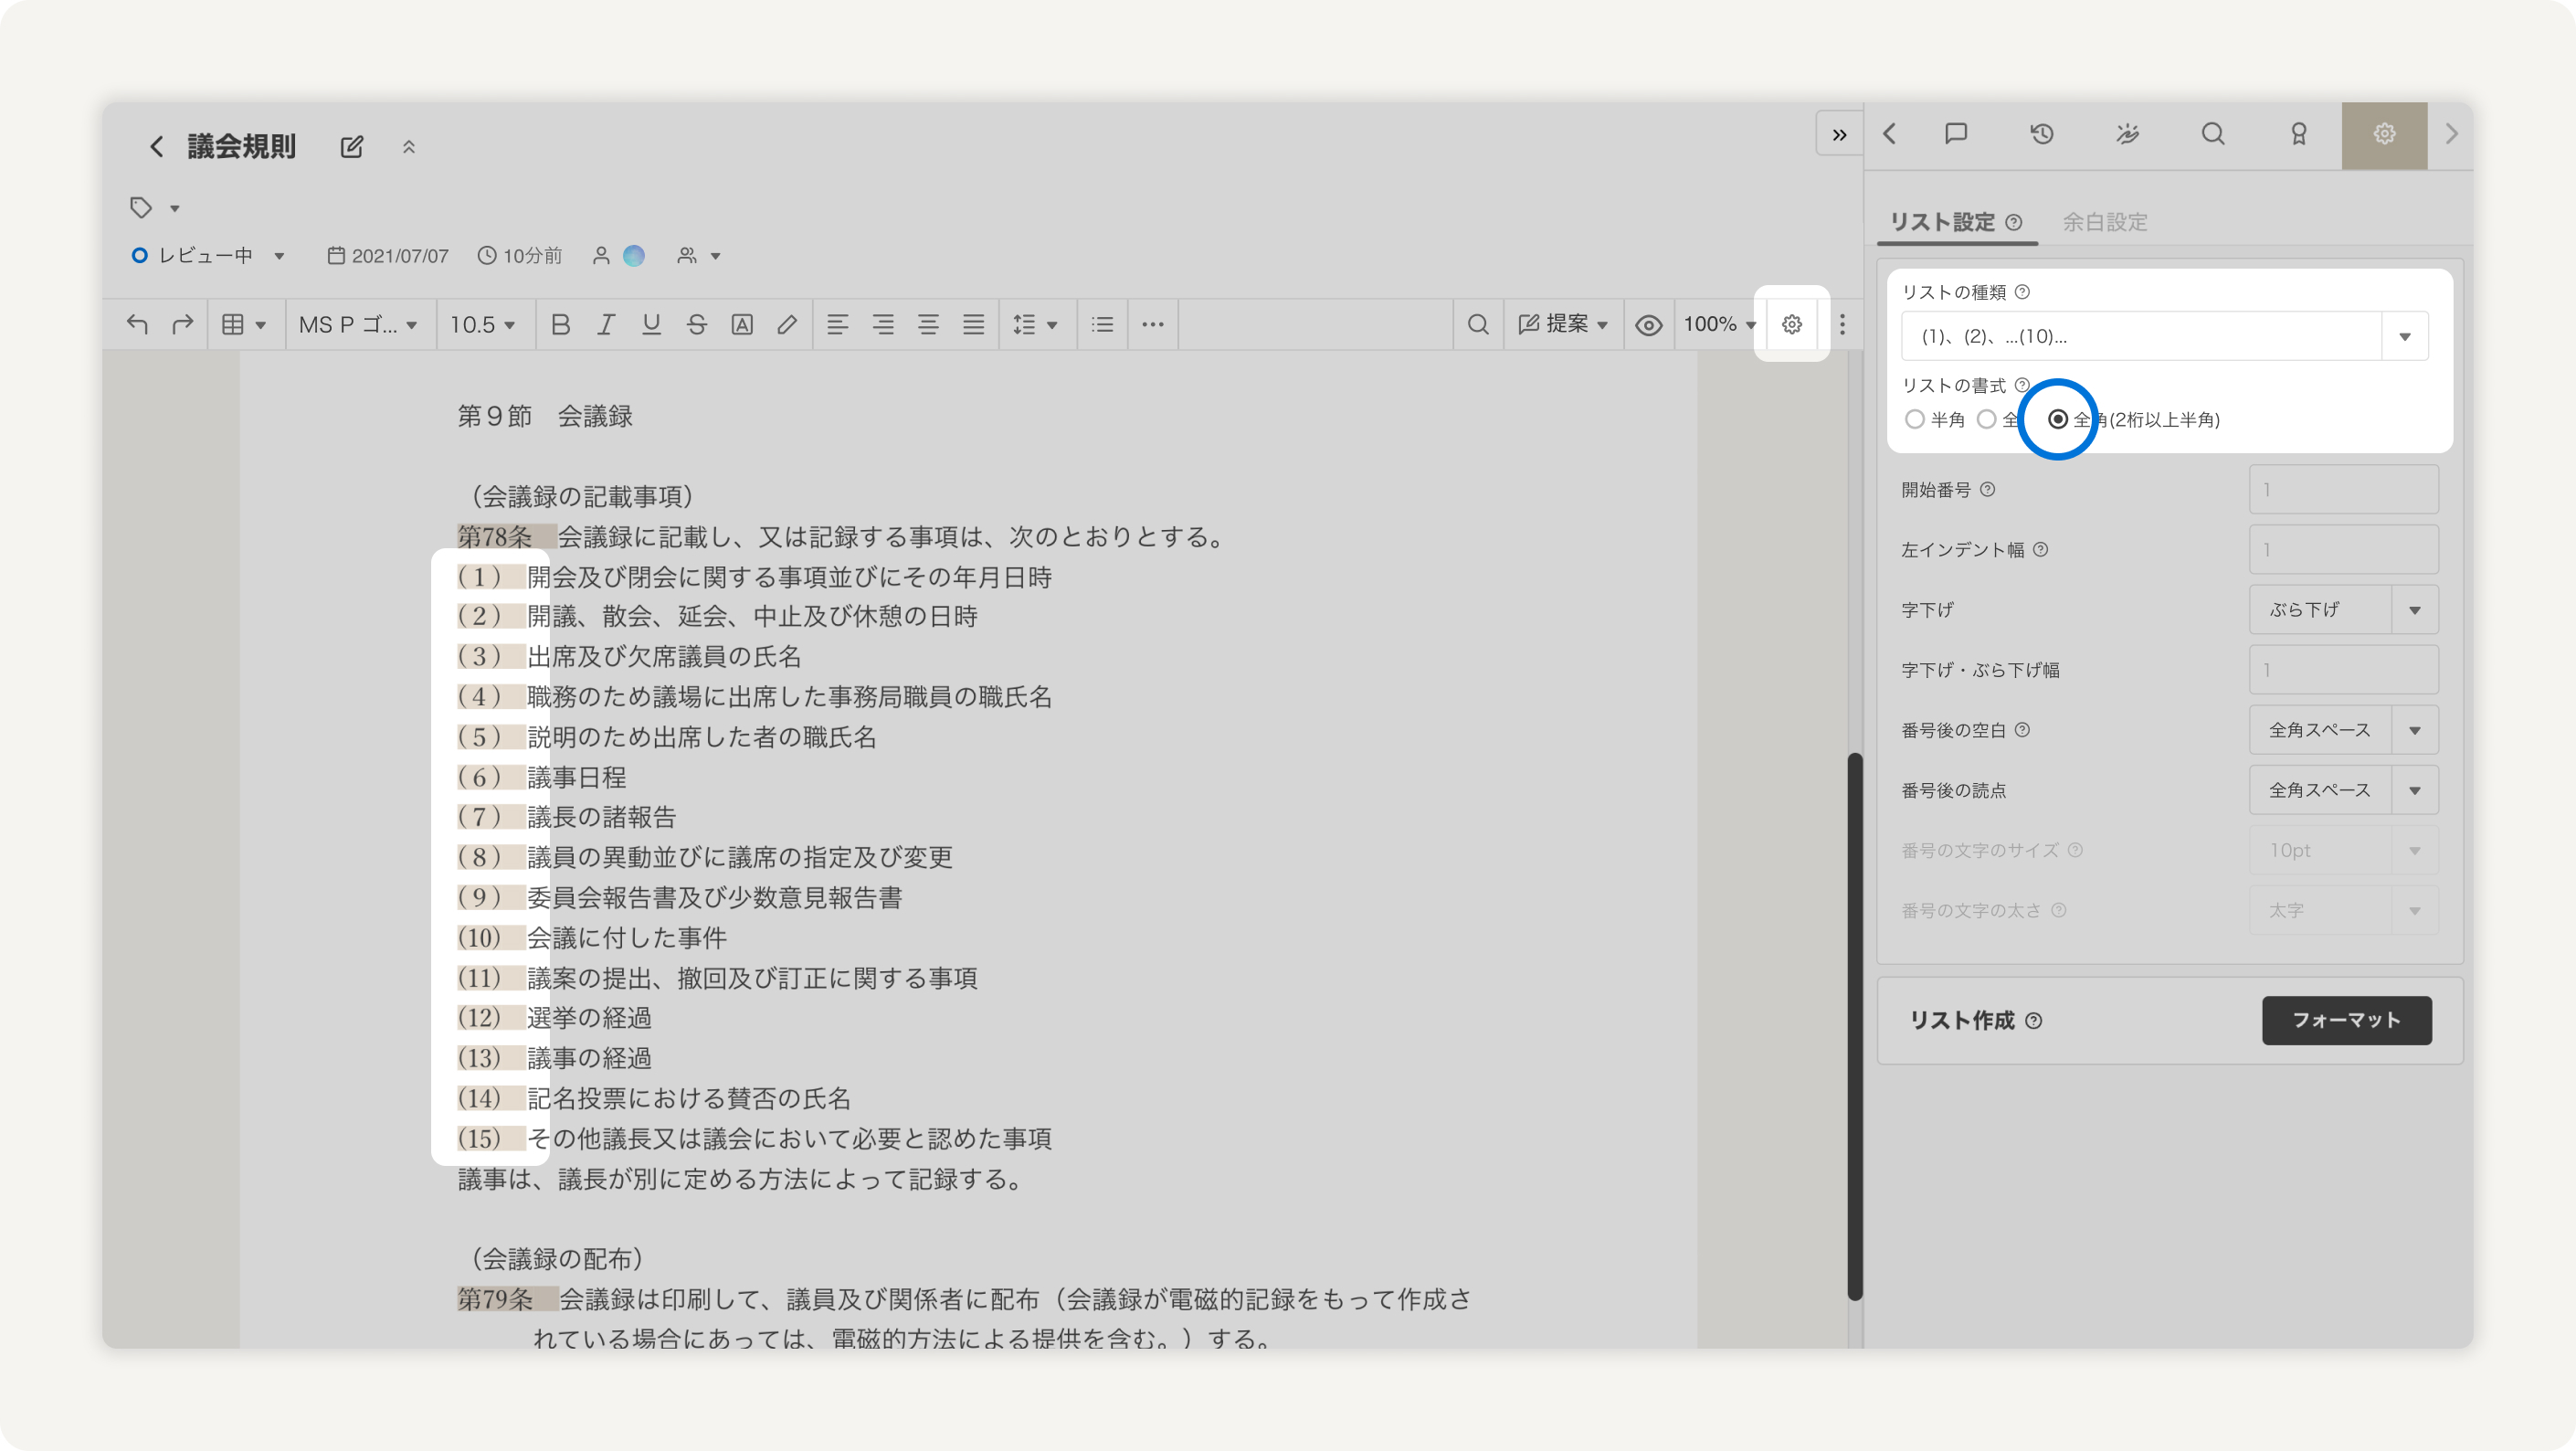The height and width of the screenshot is (1451, 2576).
Task: Click the toolbar search magnifier icon
Action: point(1478,324)
